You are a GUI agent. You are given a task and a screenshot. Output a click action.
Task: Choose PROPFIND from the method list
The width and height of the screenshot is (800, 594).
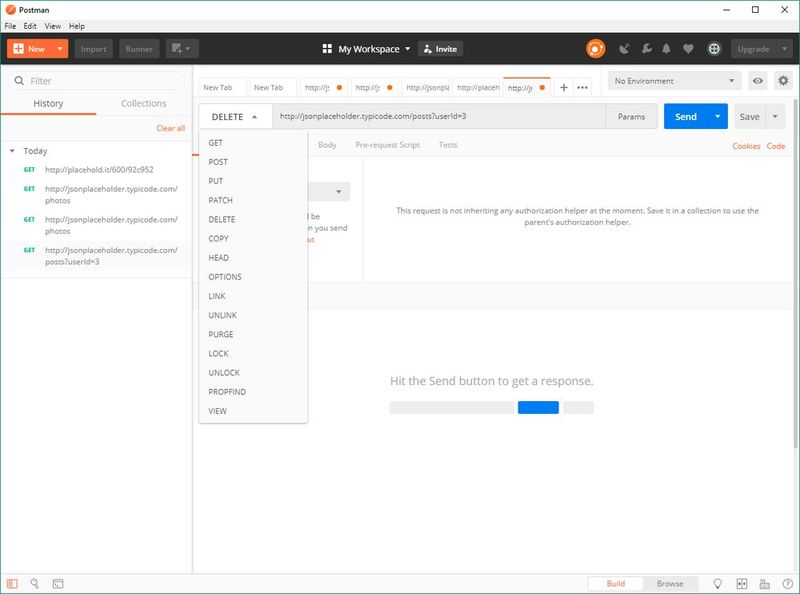tap(253, 391)
